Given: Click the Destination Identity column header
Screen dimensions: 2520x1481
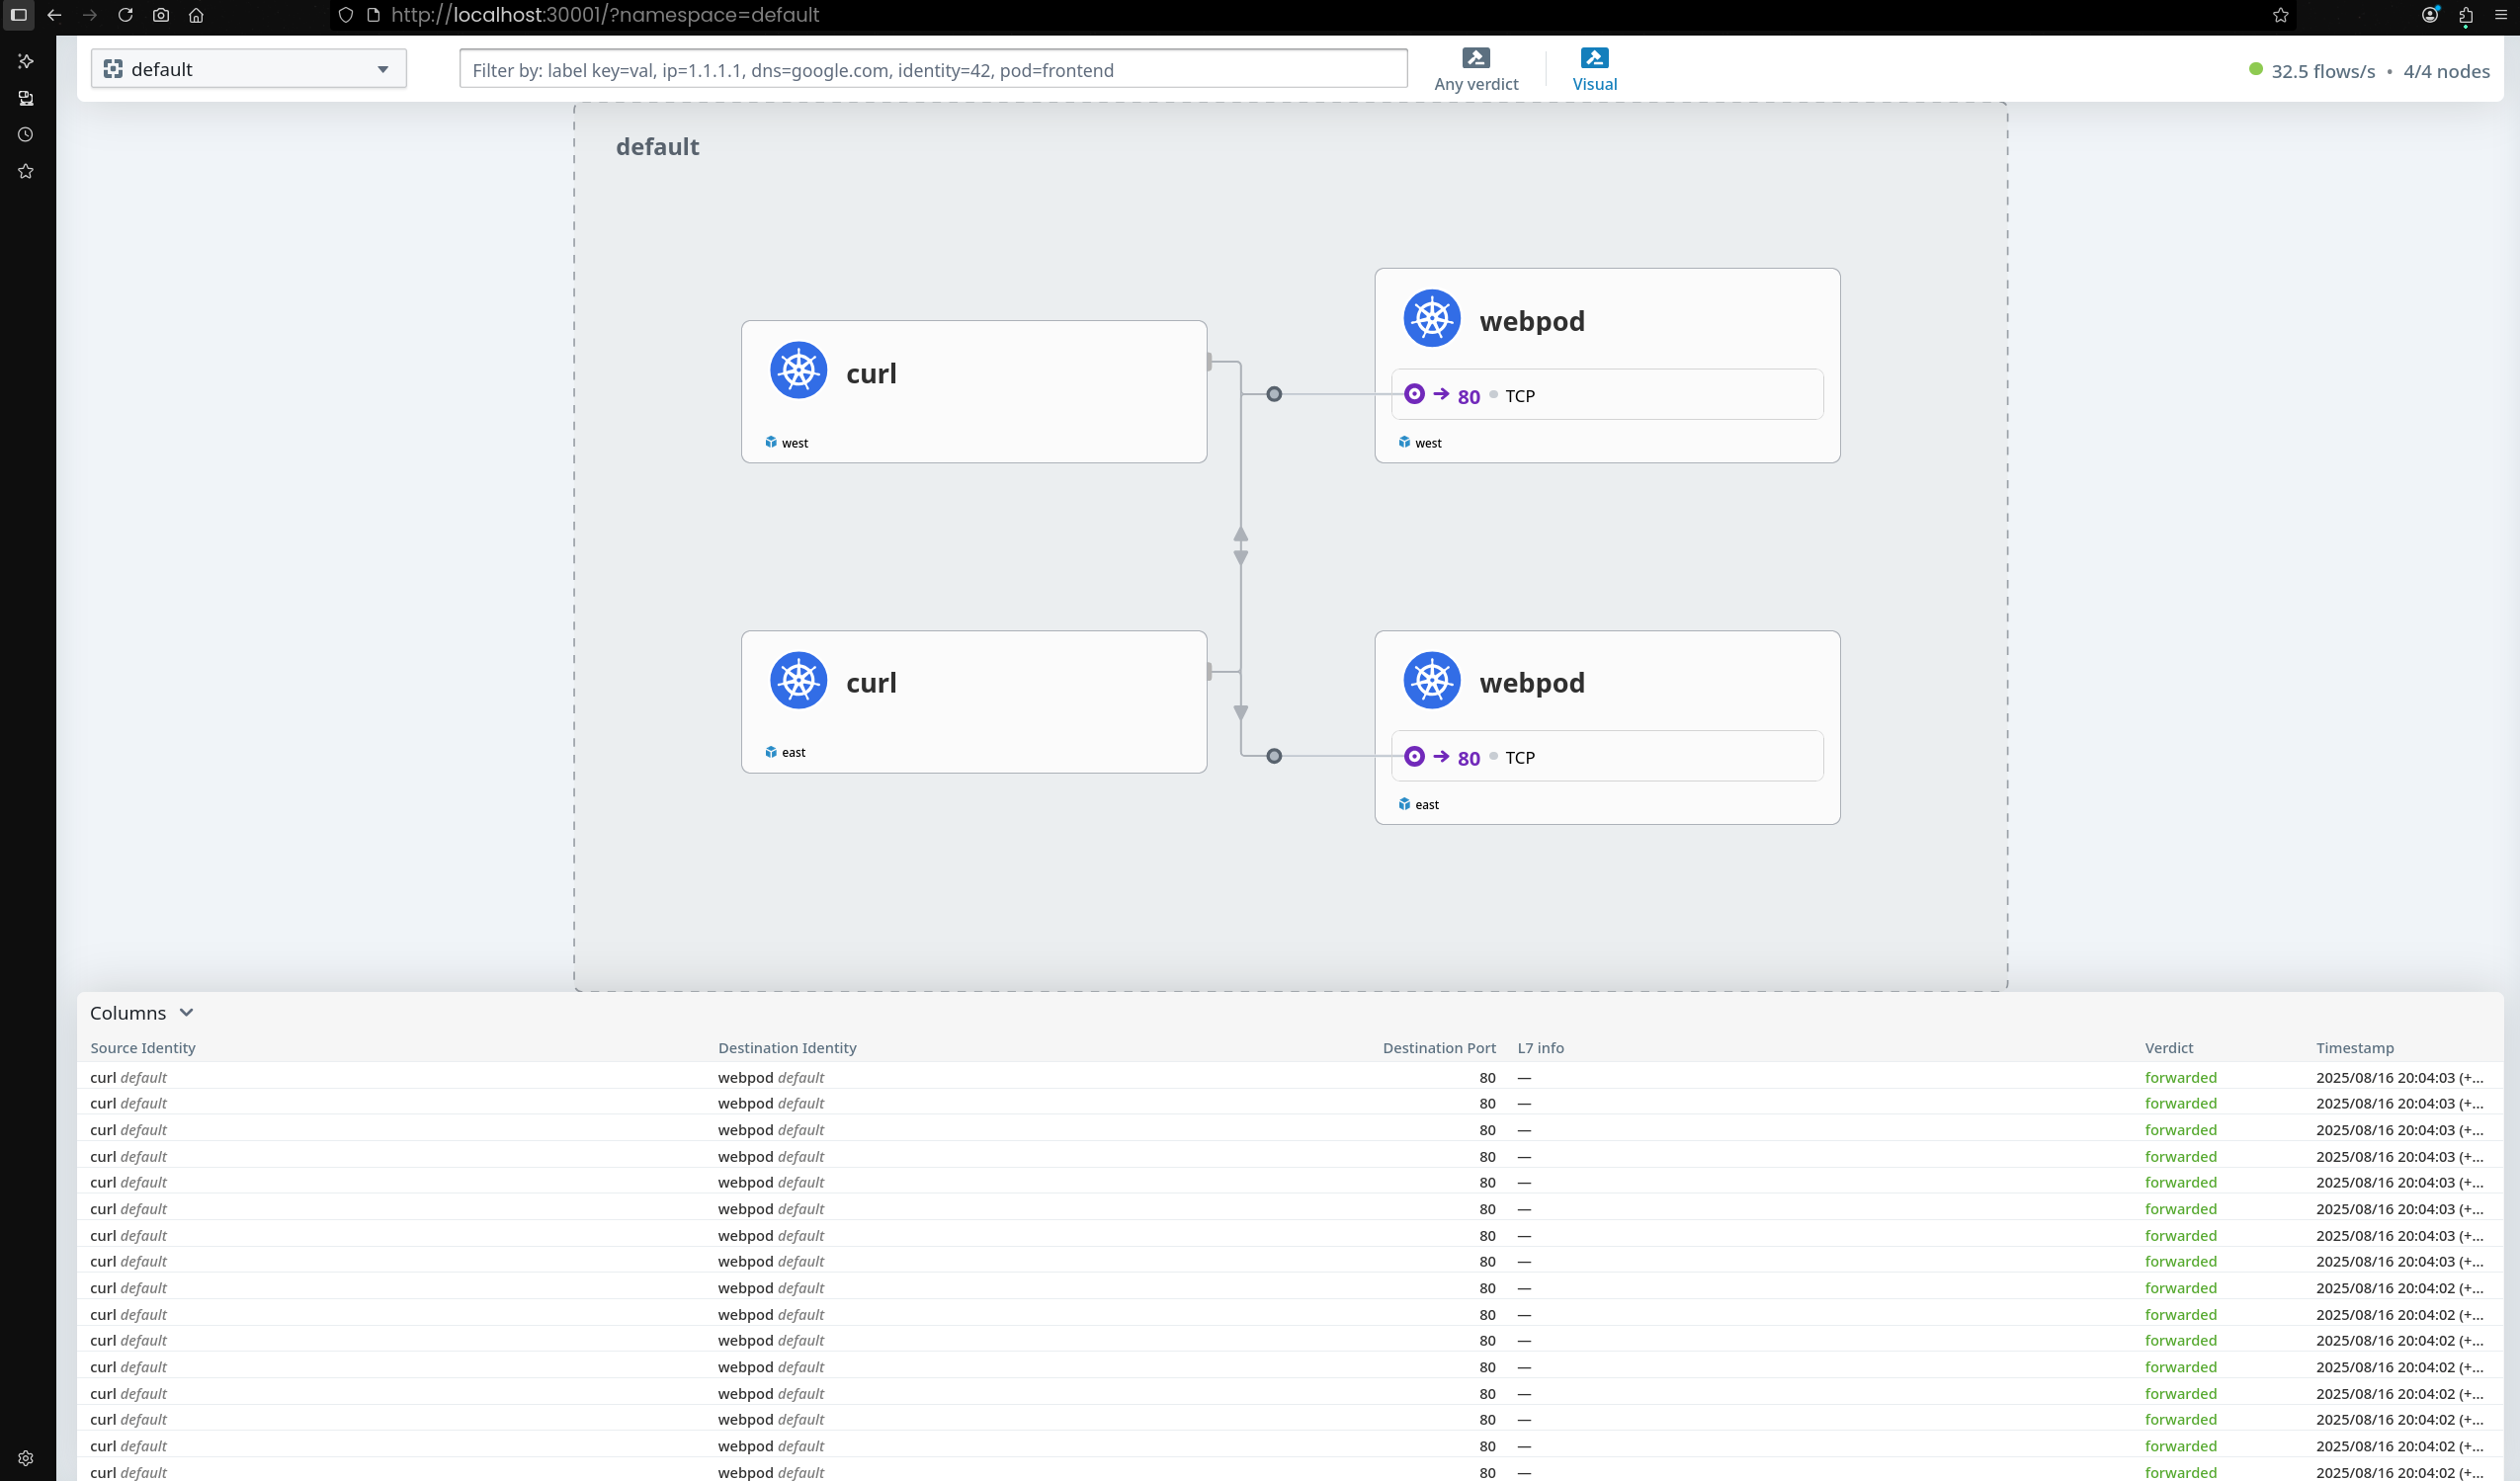Looking at the screenshot, I should [x=786, y=1048].
